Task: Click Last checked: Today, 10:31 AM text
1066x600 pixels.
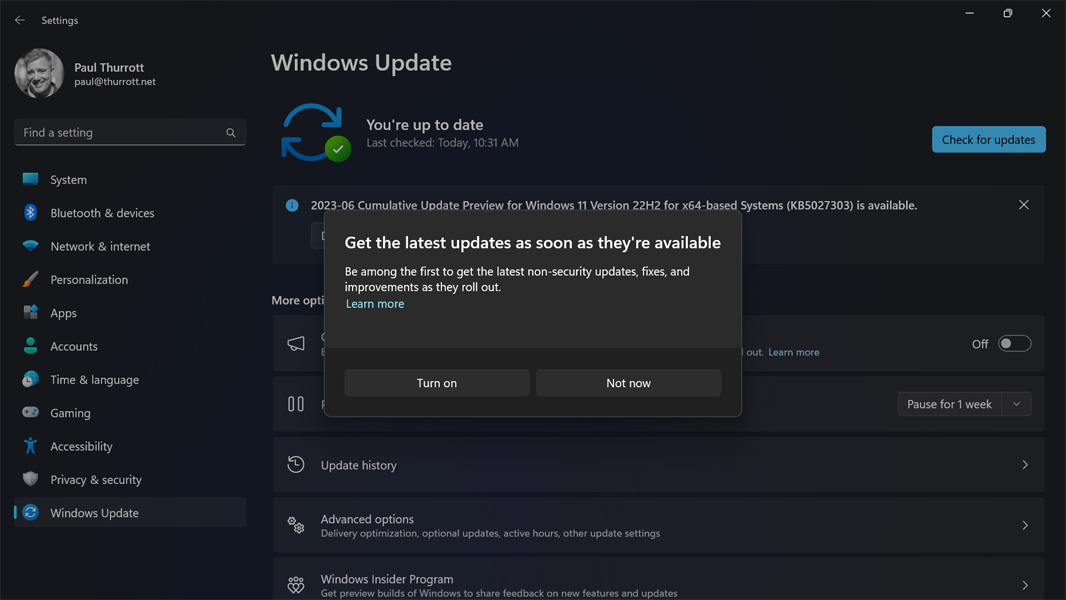Action: pos(443,143)
